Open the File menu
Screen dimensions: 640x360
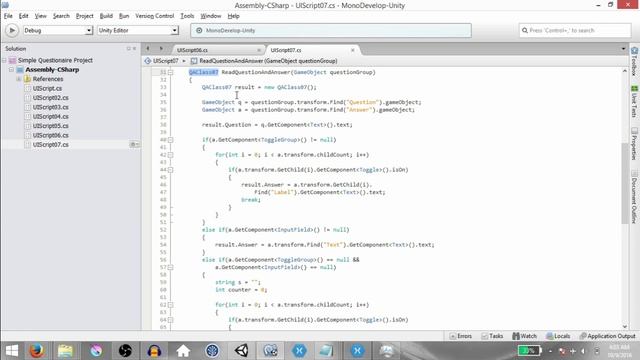click(8, 16)
